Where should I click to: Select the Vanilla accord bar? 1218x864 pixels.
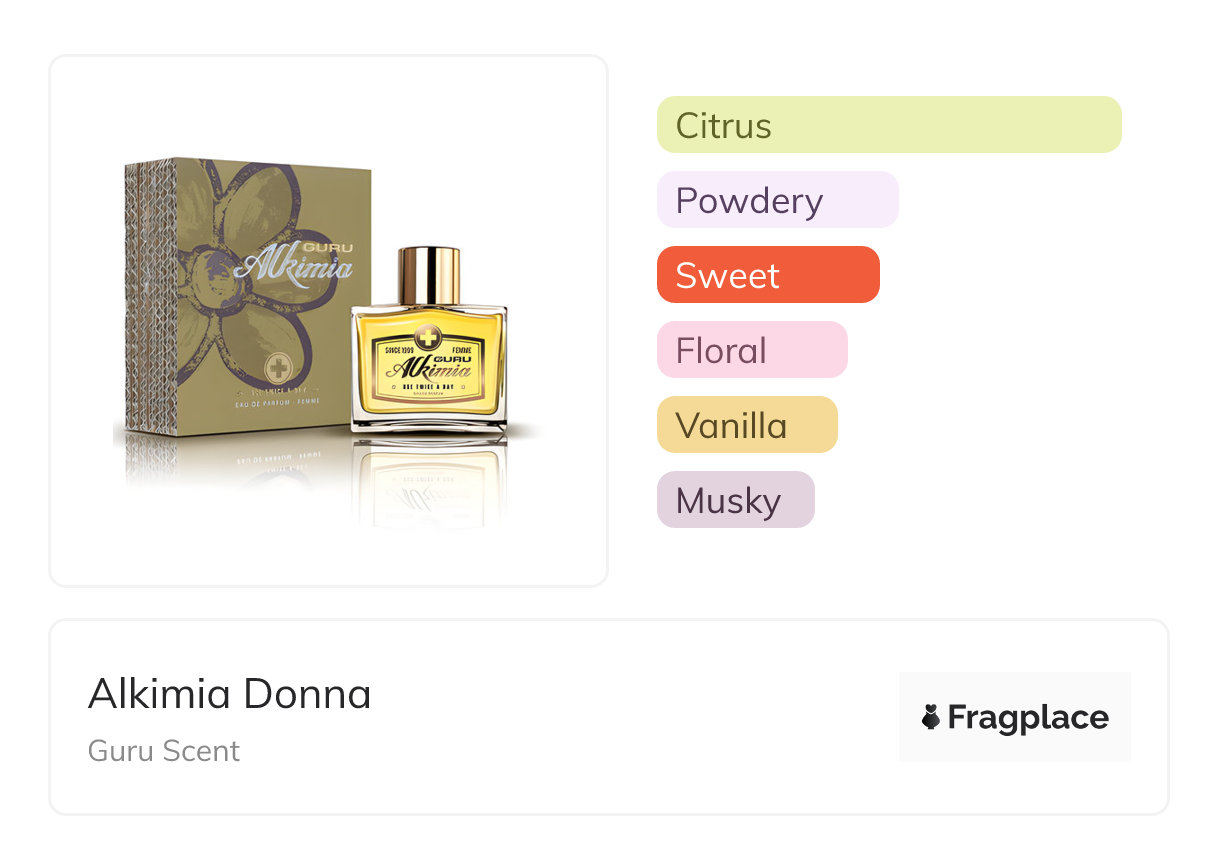[x=746, y=425]
